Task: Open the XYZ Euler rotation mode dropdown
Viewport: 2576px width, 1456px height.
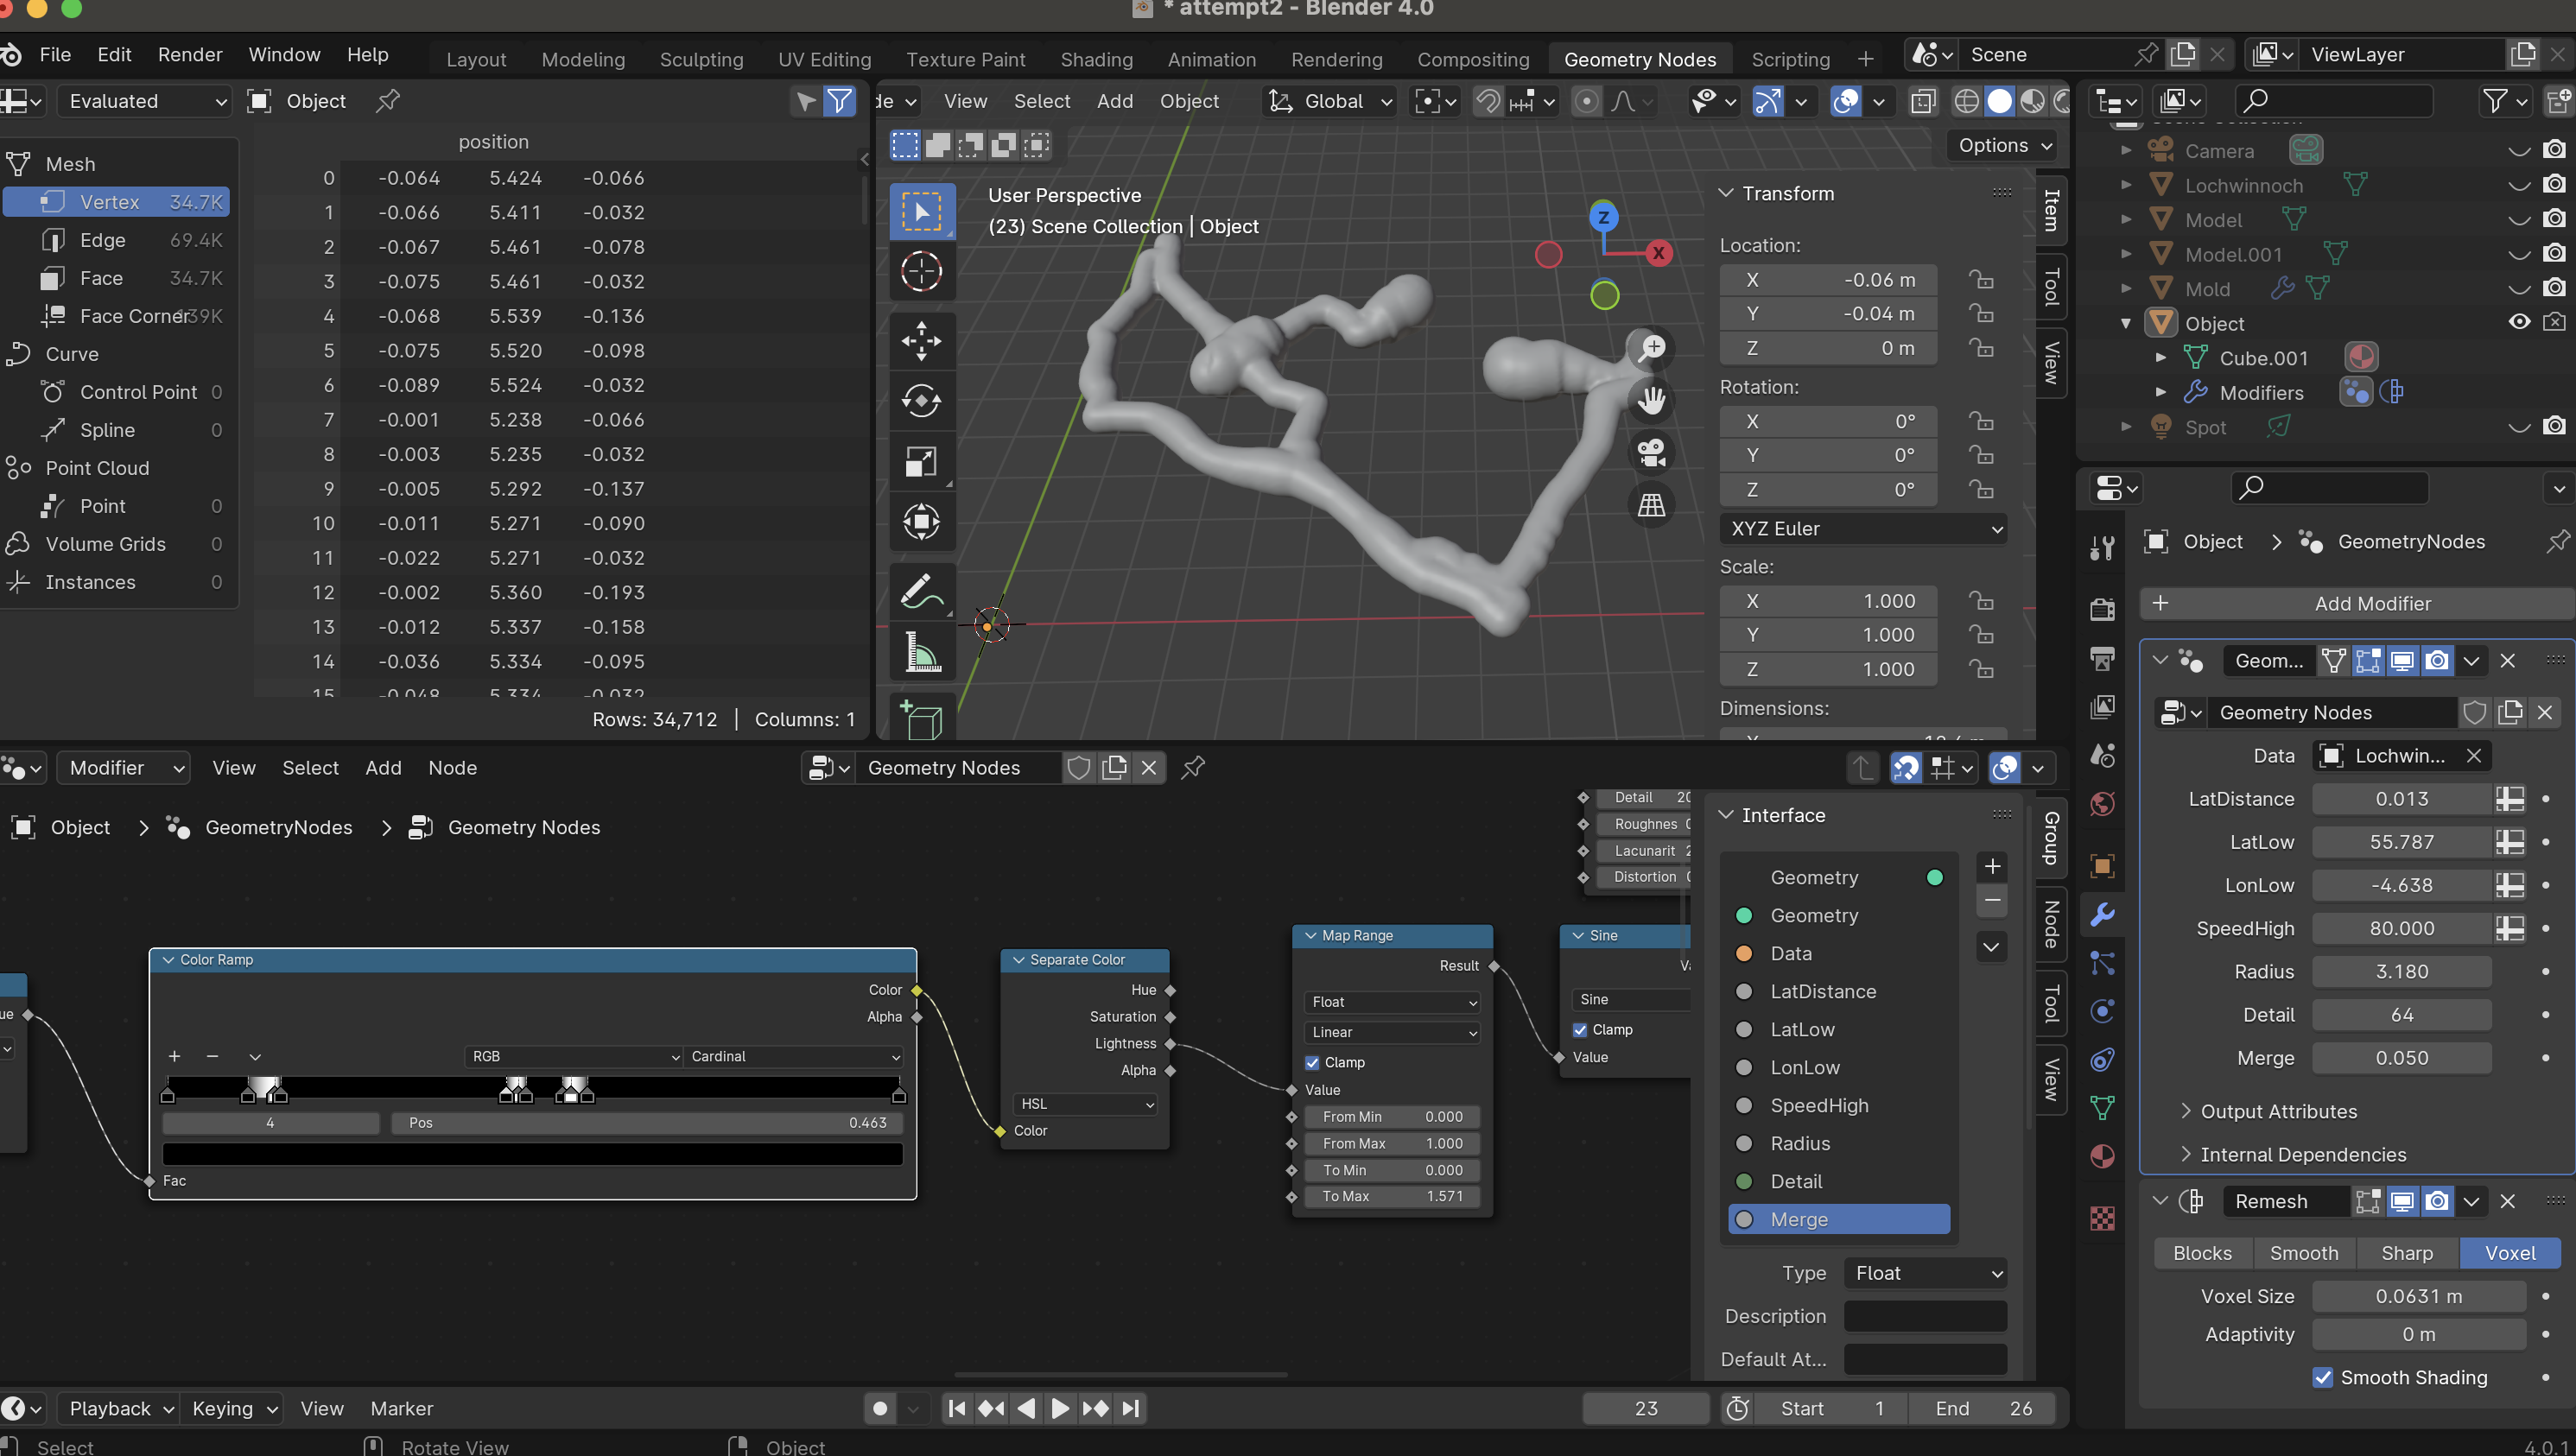Action: [1863, 528]
